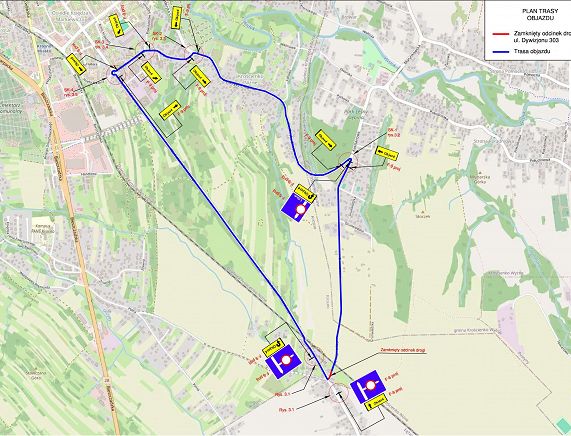This screenshot has width=571, height=436.
Task: Select the SK-3 rys. 3.4 label
Action: pyautogui.click(x=102, y=44)
